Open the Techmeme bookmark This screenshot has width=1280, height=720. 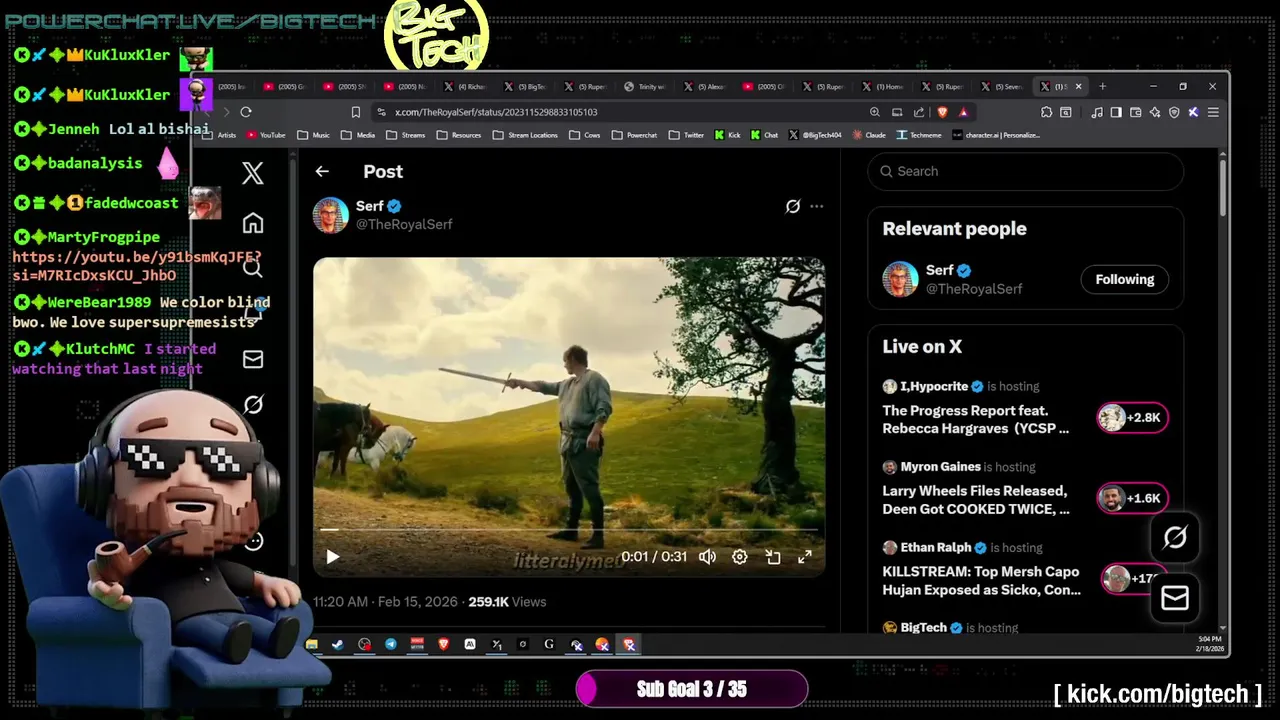[x=919, y=135]
